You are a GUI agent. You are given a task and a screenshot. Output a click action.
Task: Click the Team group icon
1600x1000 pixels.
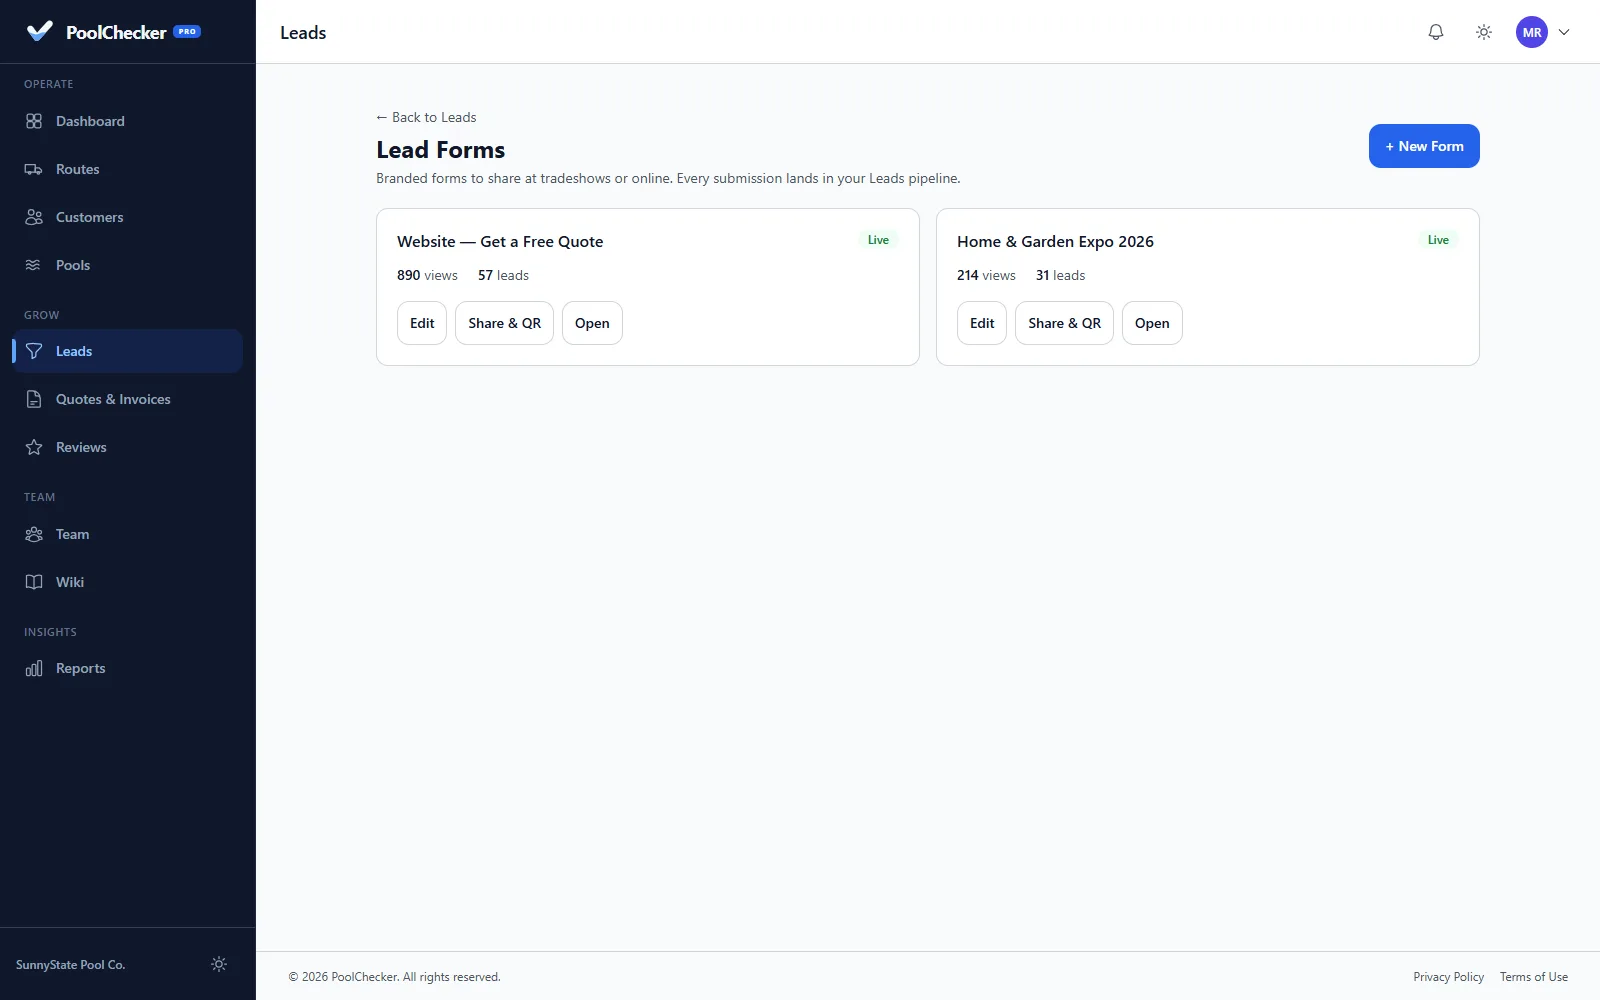(34, 534)
